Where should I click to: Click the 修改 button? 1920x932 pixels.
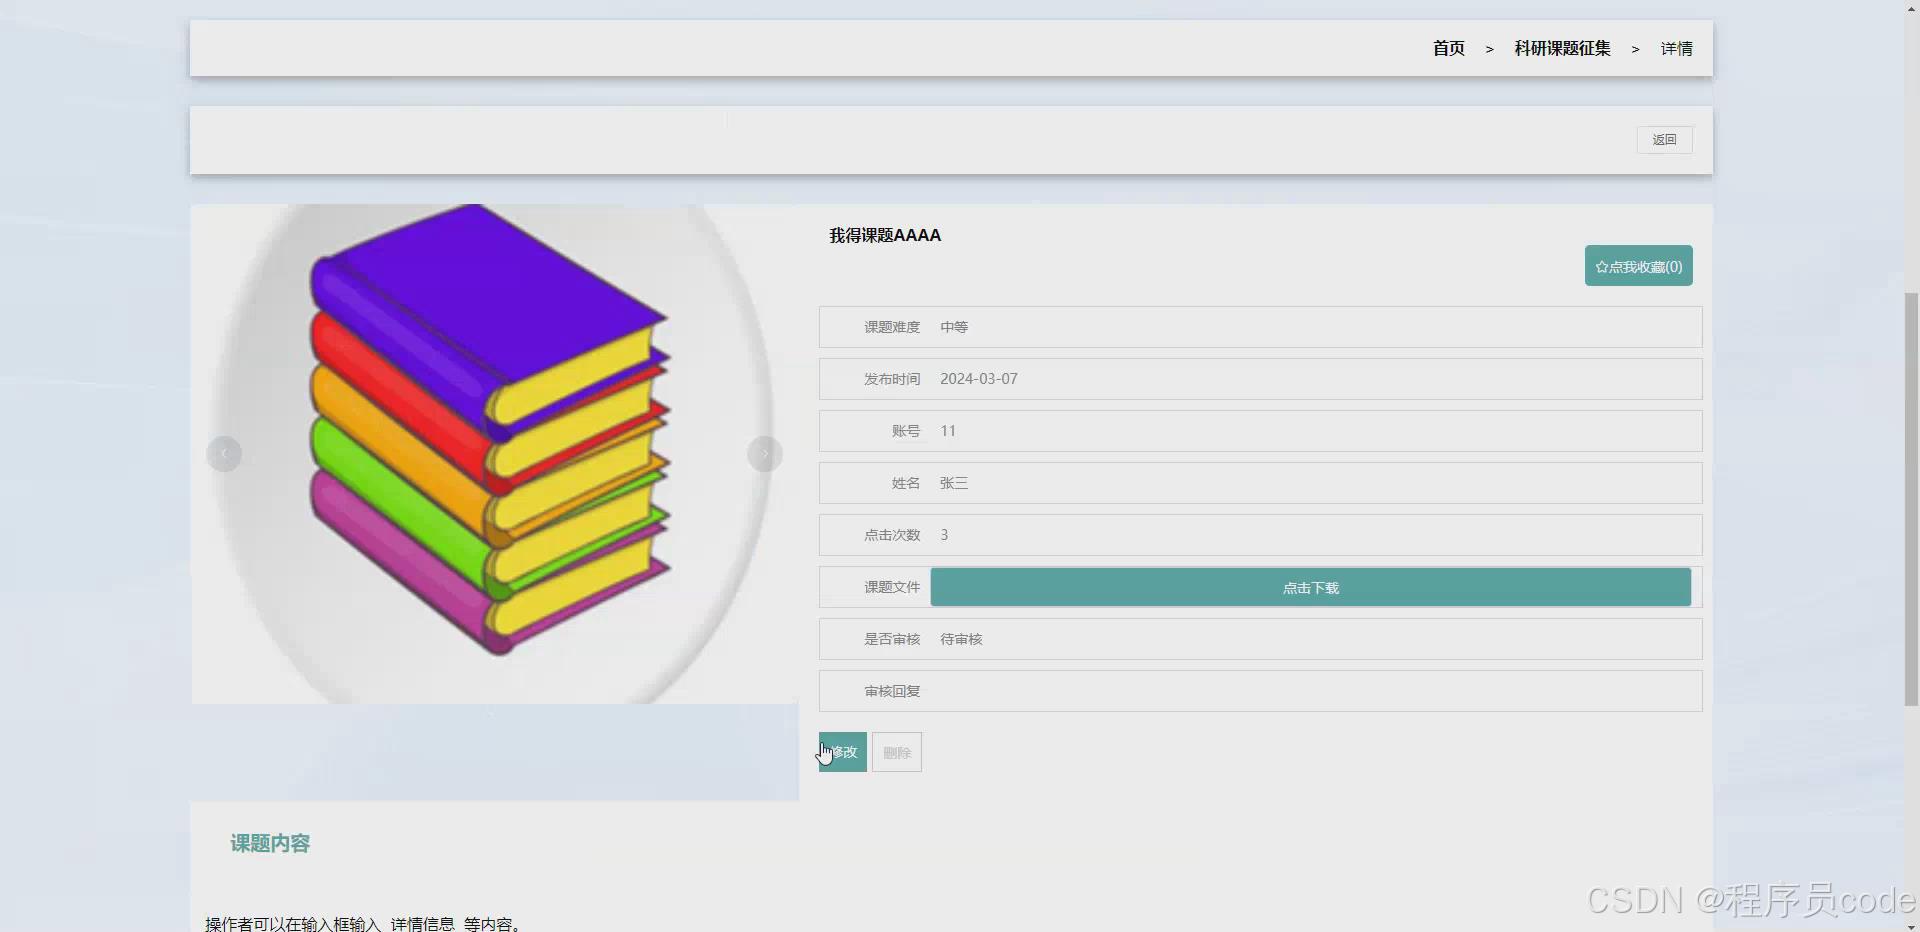[x=843, y=752]
